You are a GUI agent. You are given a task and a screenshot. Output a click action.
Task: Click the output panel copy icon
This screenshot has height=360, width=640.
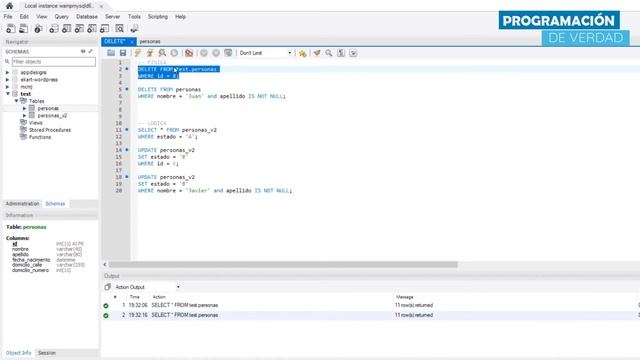[107, 287]
